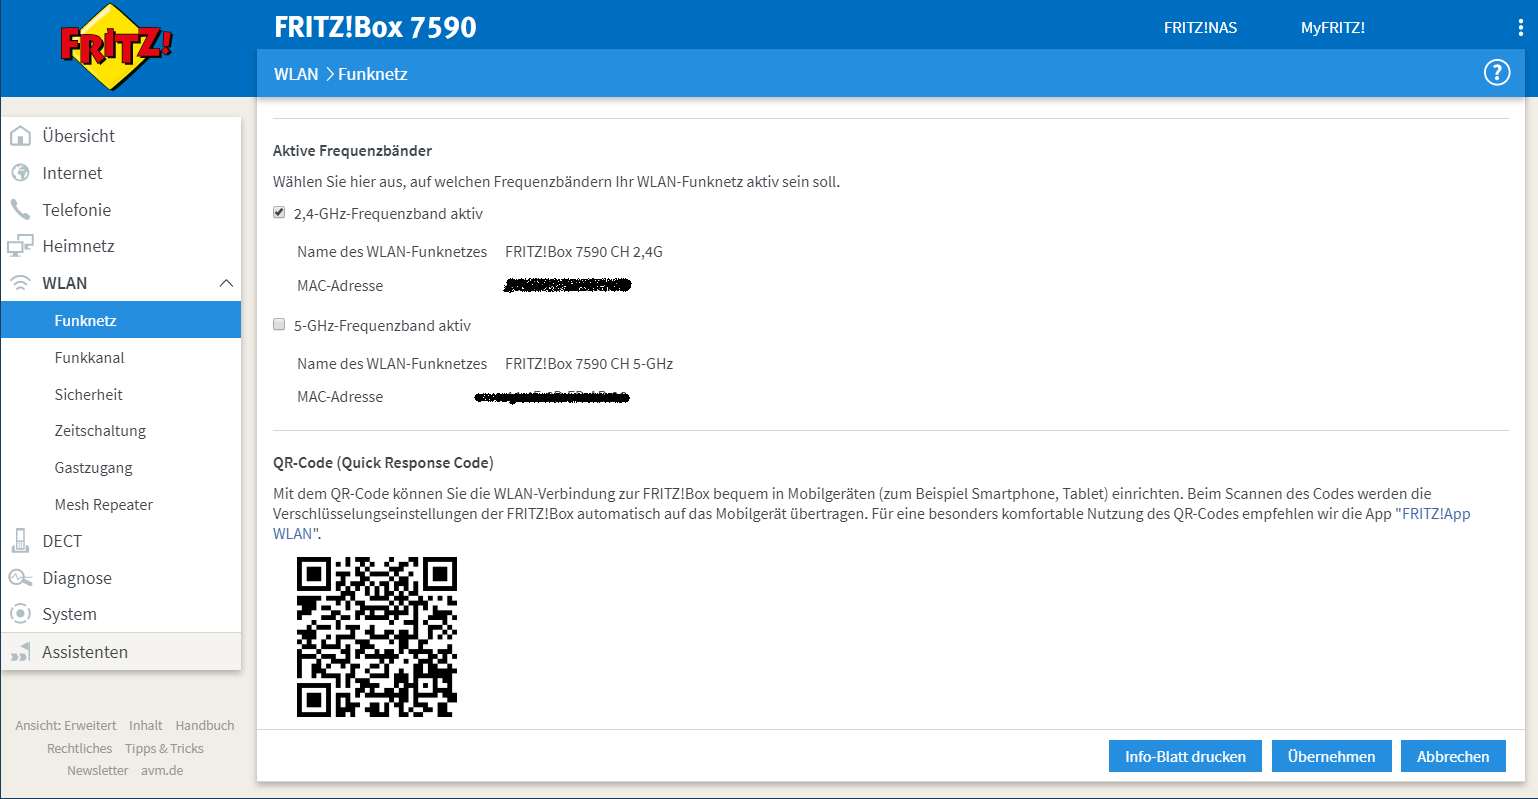Collapse the WLAN menu chevron
The width and height of the screenshot is (1538, 799).
[226, 283]
